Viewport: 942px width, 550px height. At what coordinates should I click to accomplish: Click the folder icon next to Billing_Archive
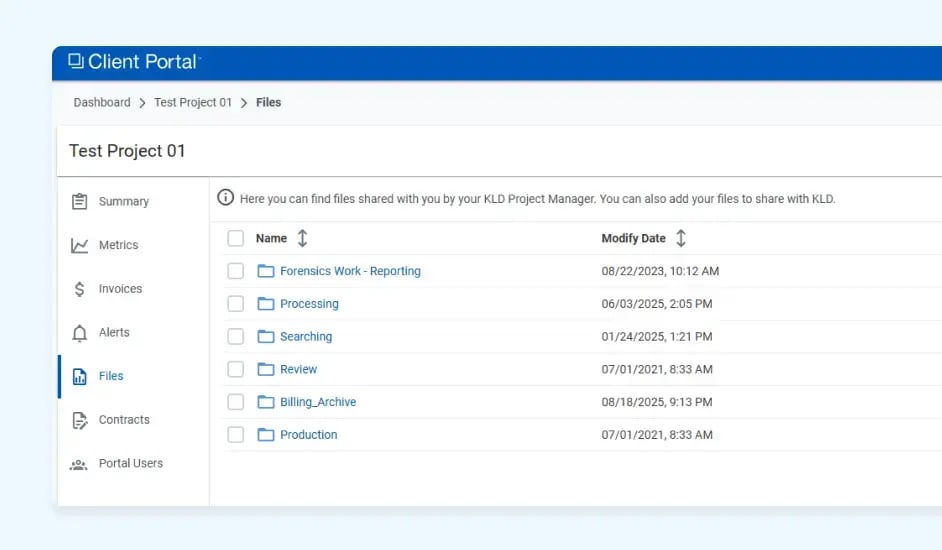click(266, 402)
